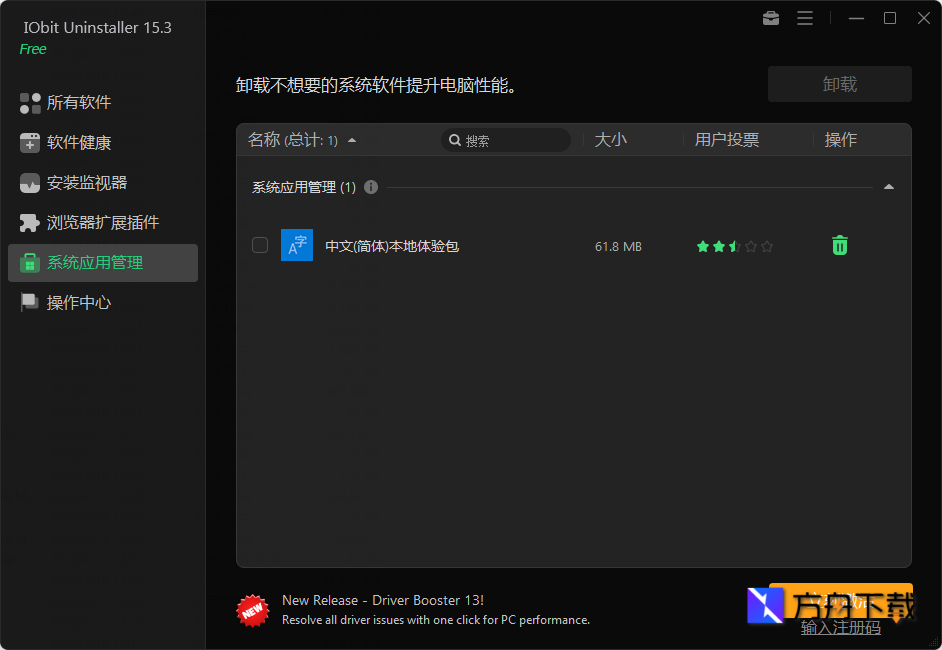Open the hamburger menu
This screenshot has height=650, width=942.
(805, 18)
